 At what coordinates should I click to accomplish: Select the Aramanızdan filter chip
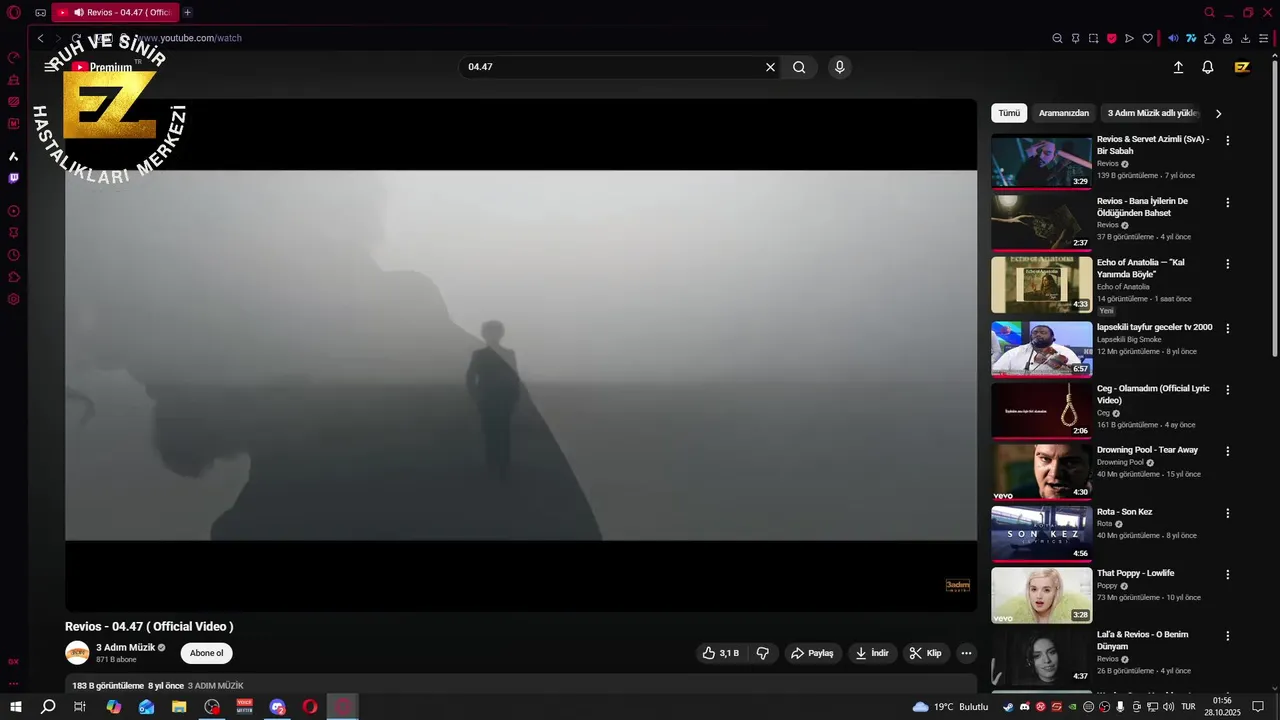[1064, 113]
